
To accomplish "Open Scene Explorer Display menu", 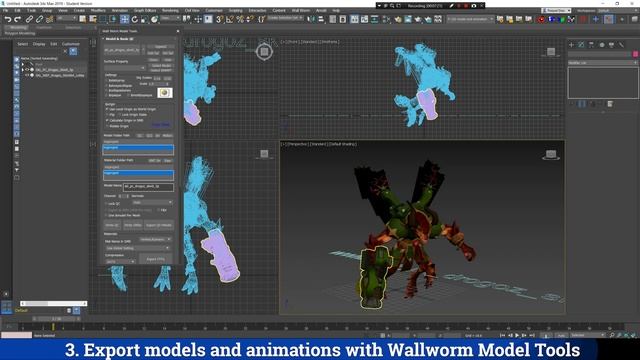I will 39,44.
